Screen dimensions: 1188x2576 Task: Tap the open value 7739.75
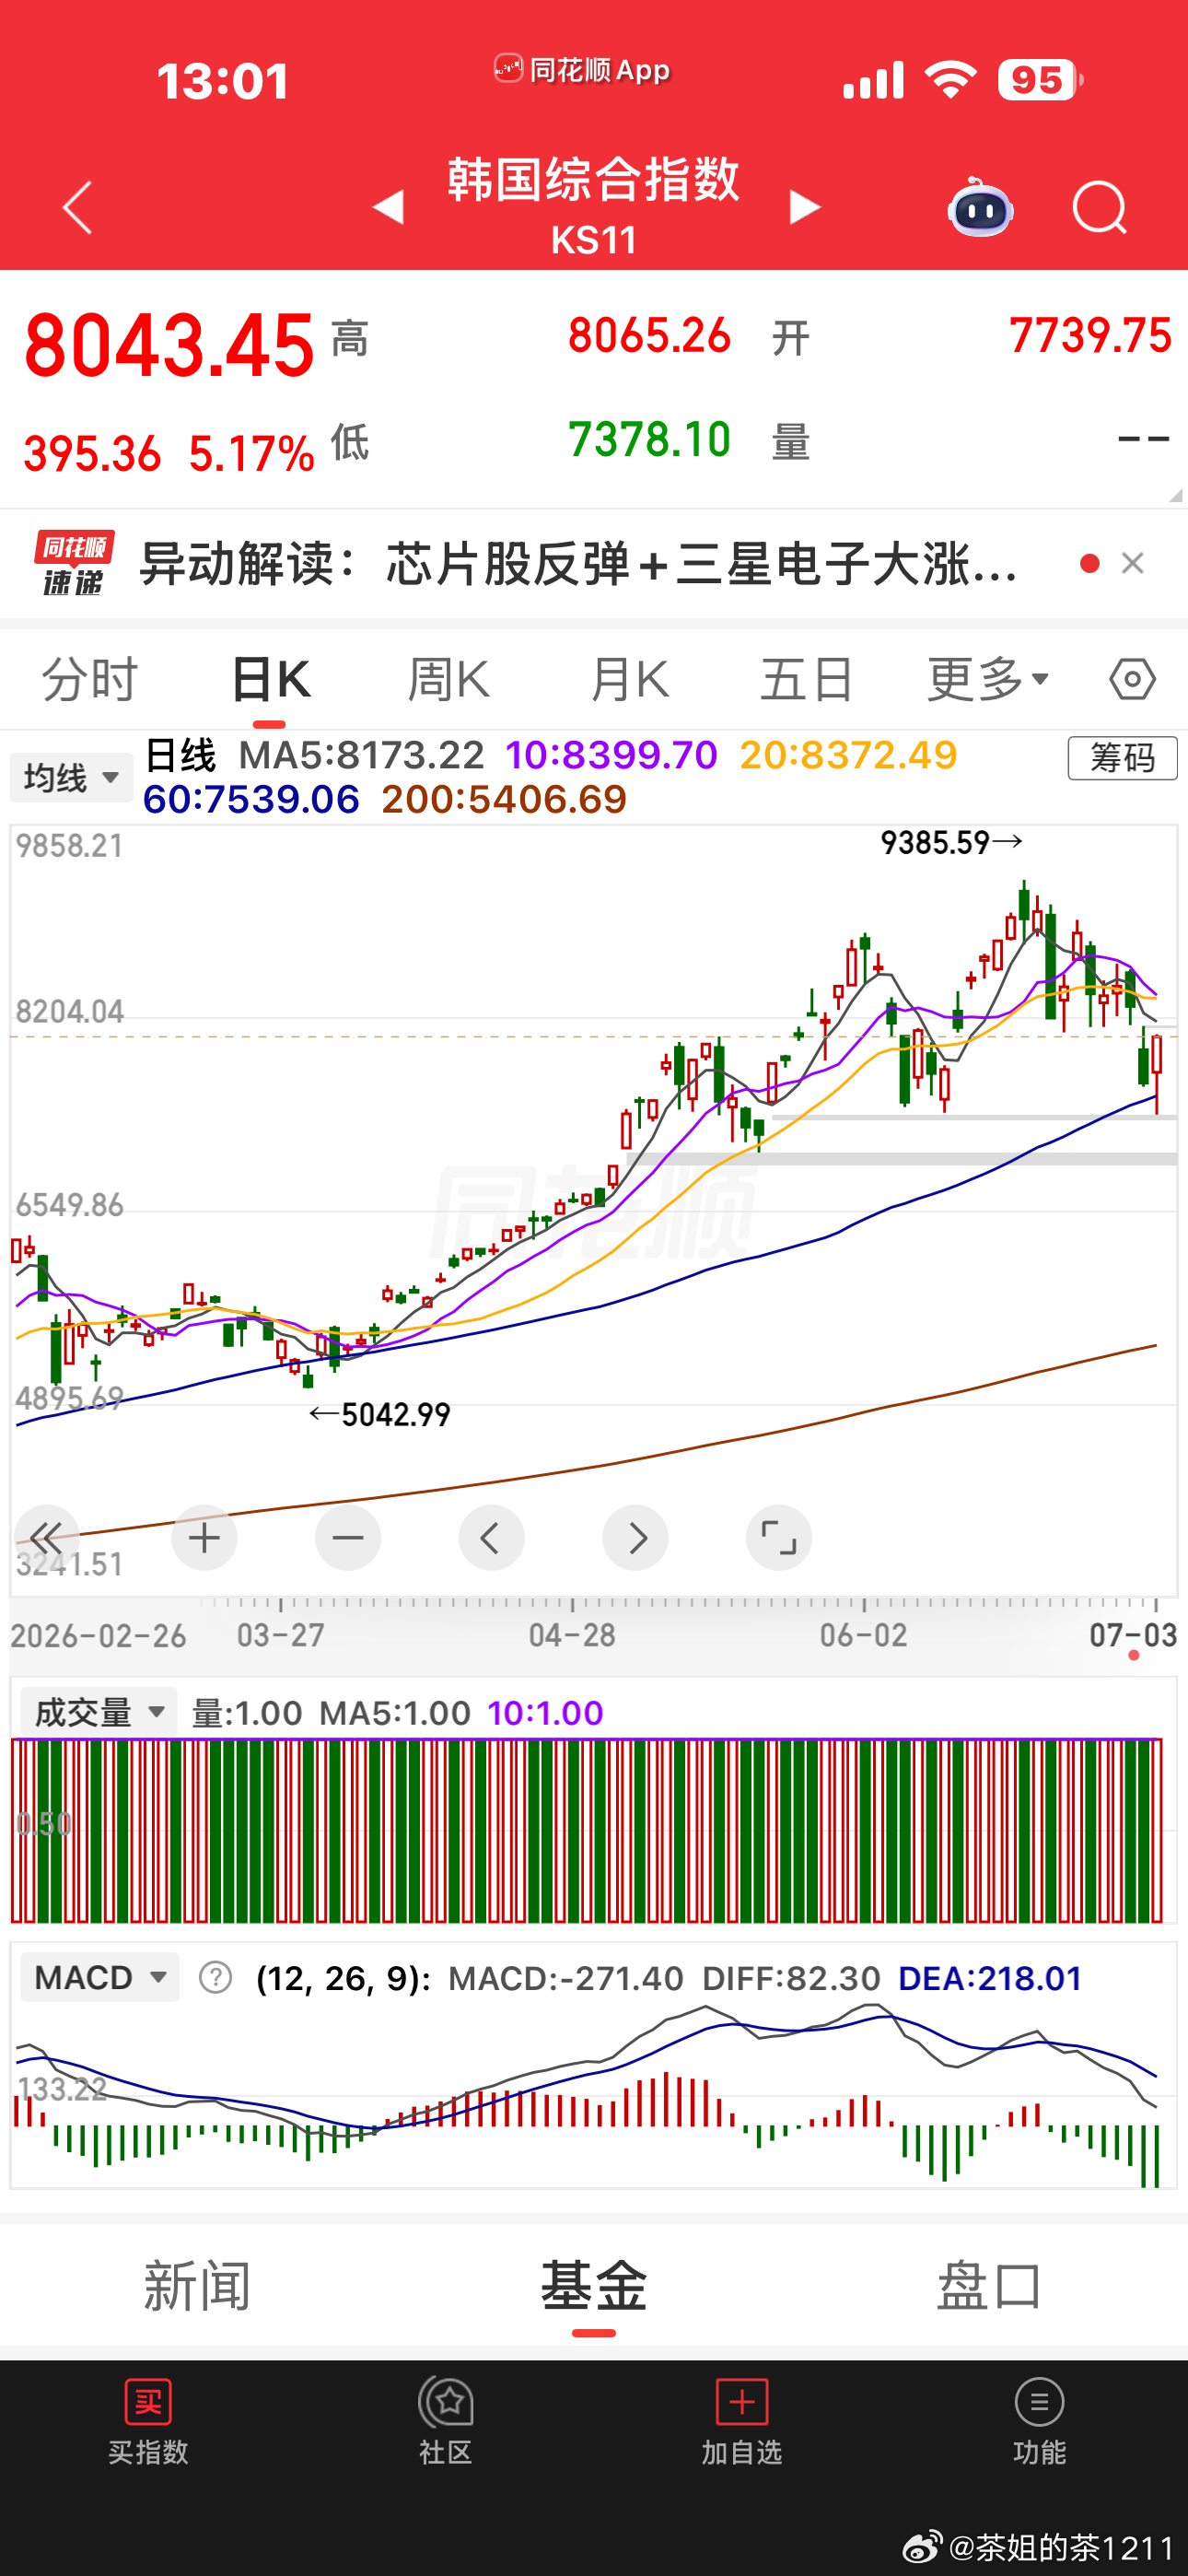coord(1090,336)
